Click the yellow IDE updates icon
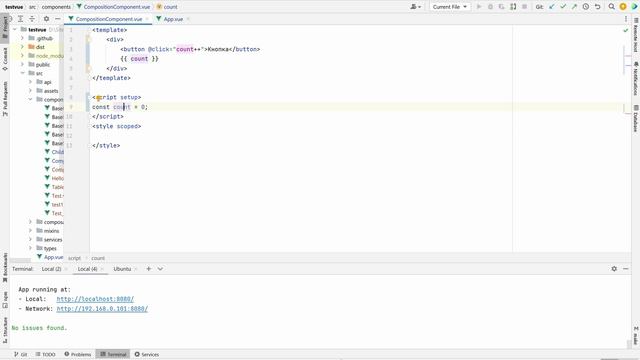 pyautogui.click(x=623, y=7)
